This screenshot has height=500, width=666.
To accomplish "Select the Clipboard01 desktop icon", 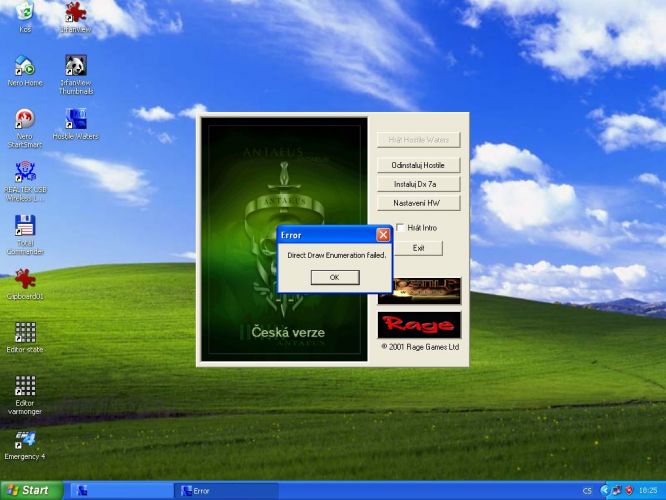I will [25, 284].
